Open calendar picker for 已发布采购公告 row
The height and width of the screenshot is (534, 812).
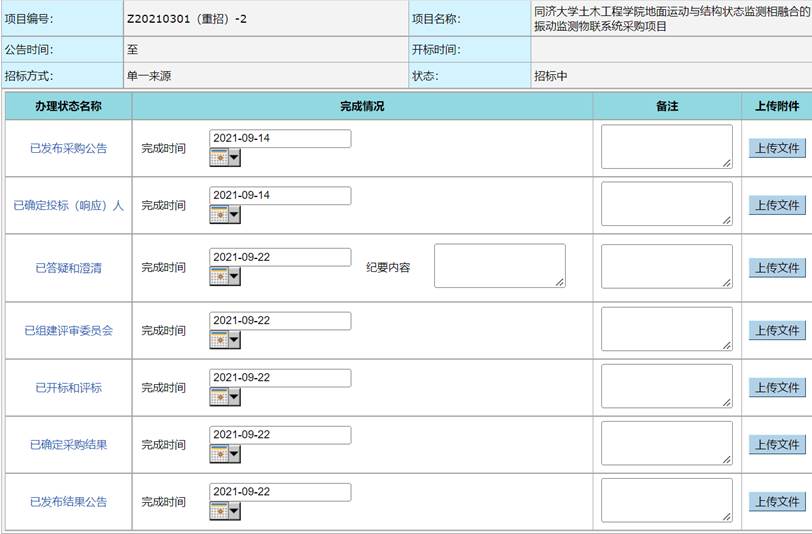pyautogui.click(x=225, y=158)
